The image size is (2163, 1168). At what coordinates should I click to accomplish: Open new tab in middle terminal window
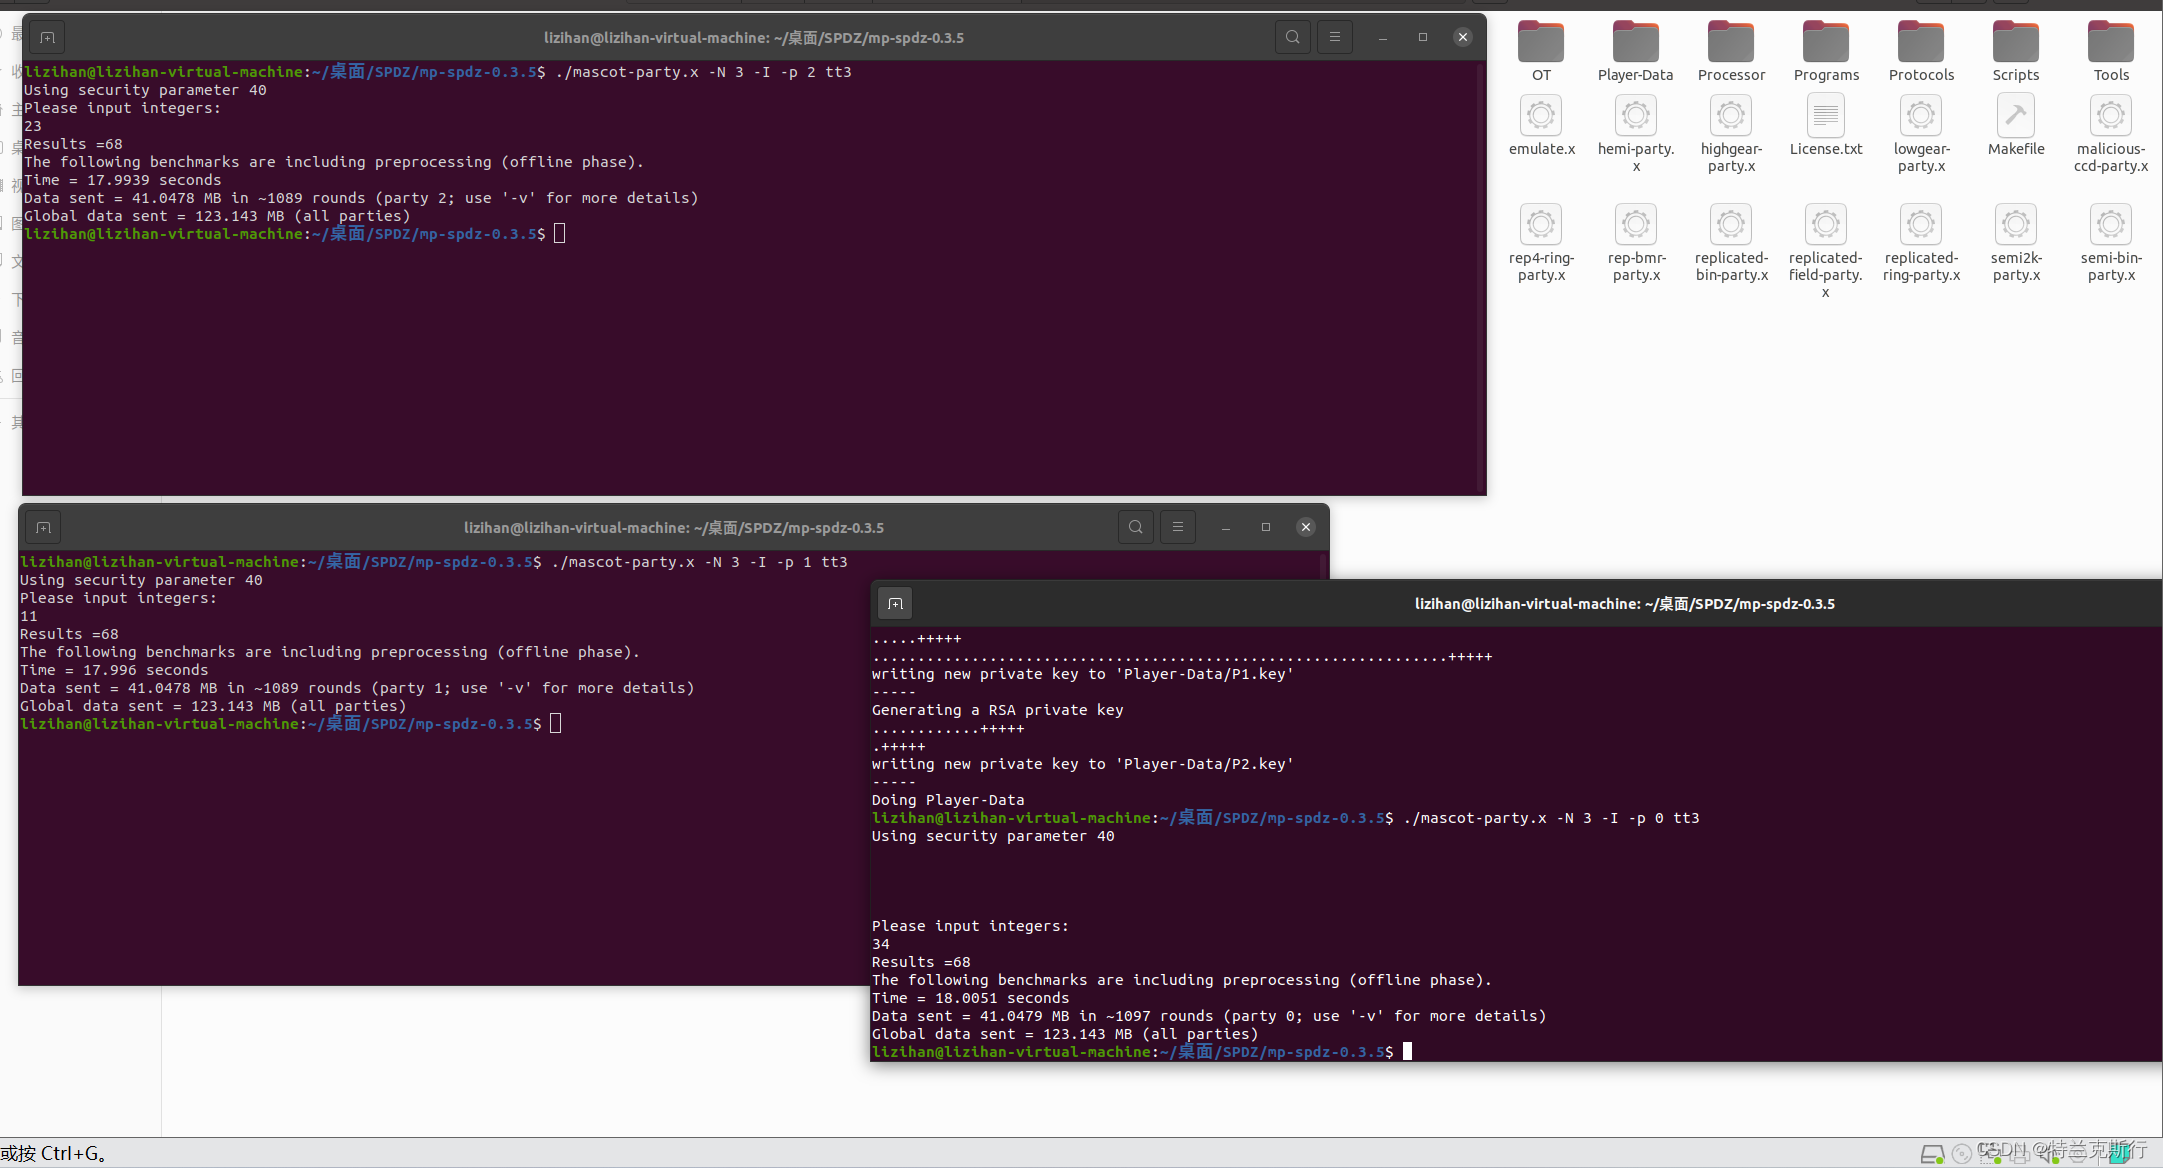(43, 528)
